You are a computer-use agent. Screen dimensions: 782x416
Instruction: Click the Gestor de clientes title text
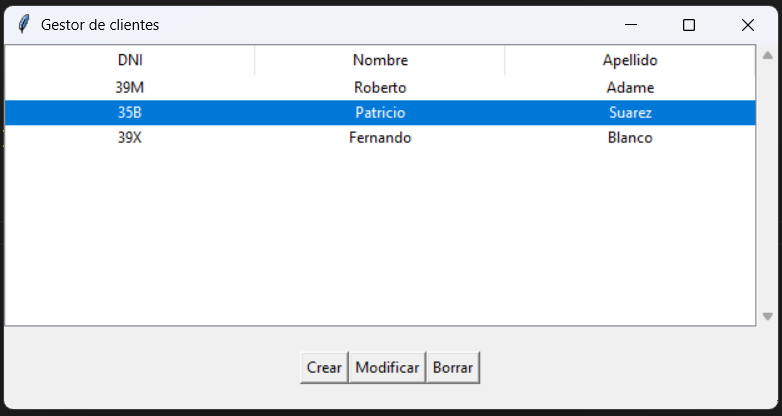100,24
